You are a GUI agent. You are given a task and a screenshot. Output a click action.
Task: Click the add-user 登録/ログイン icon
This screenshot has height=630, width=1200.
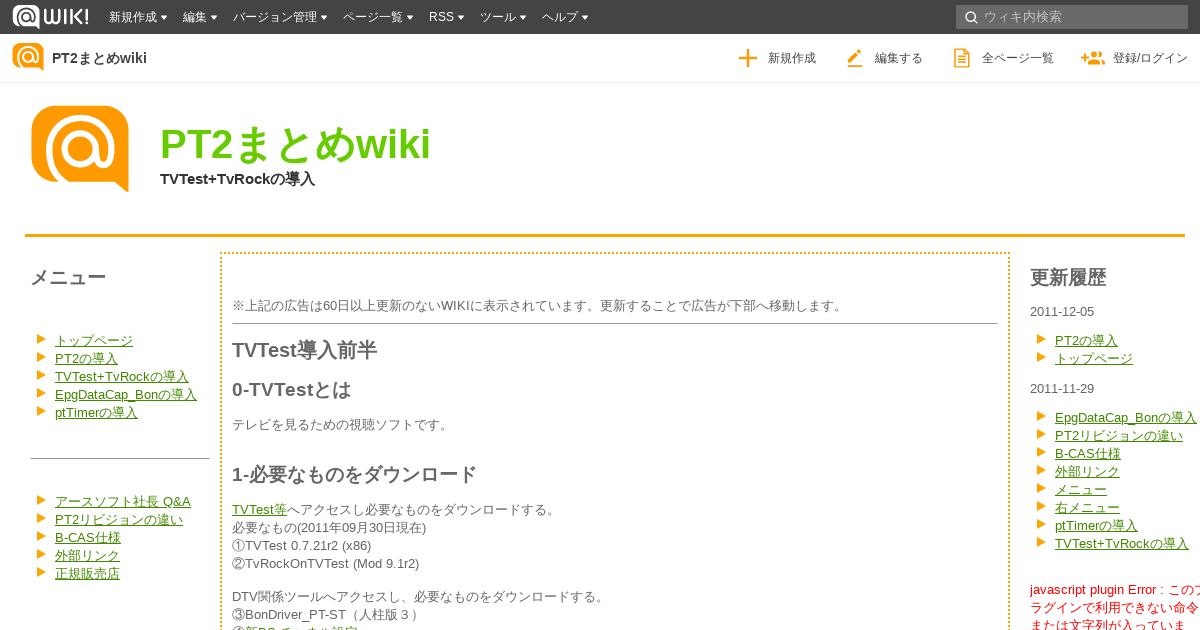(1092, 58)
